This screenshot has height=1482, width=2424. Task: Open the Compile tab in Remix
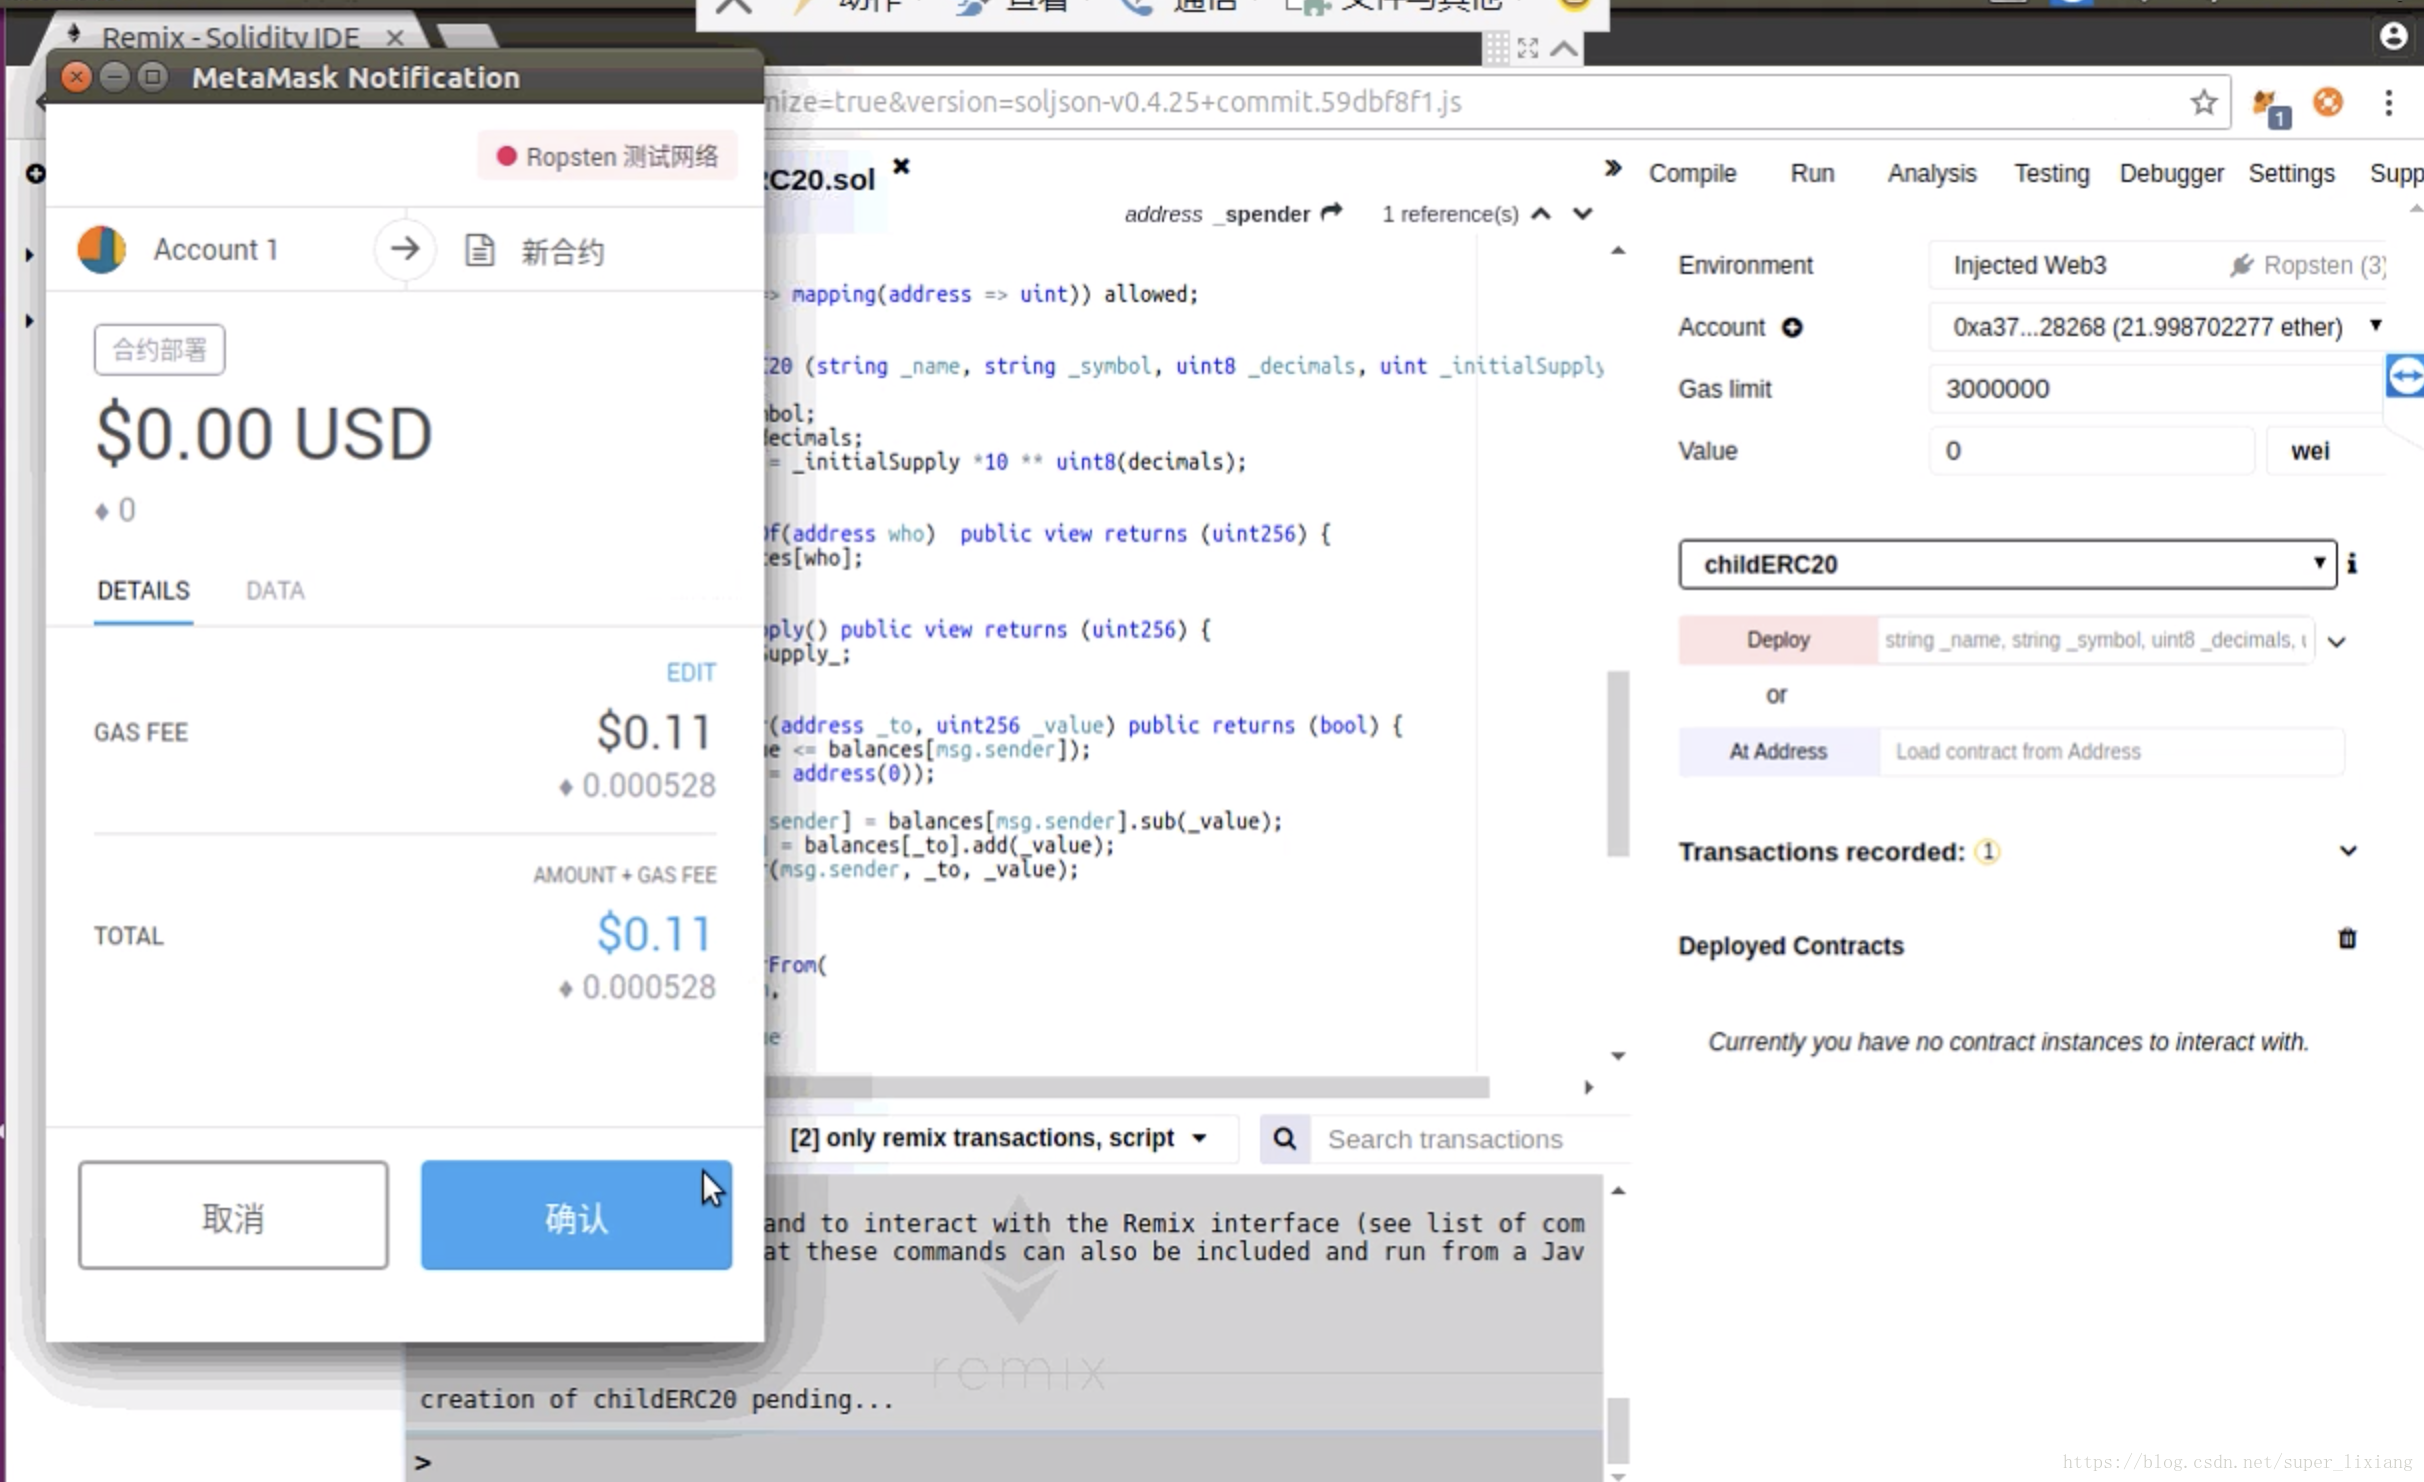coord(1692,173)
